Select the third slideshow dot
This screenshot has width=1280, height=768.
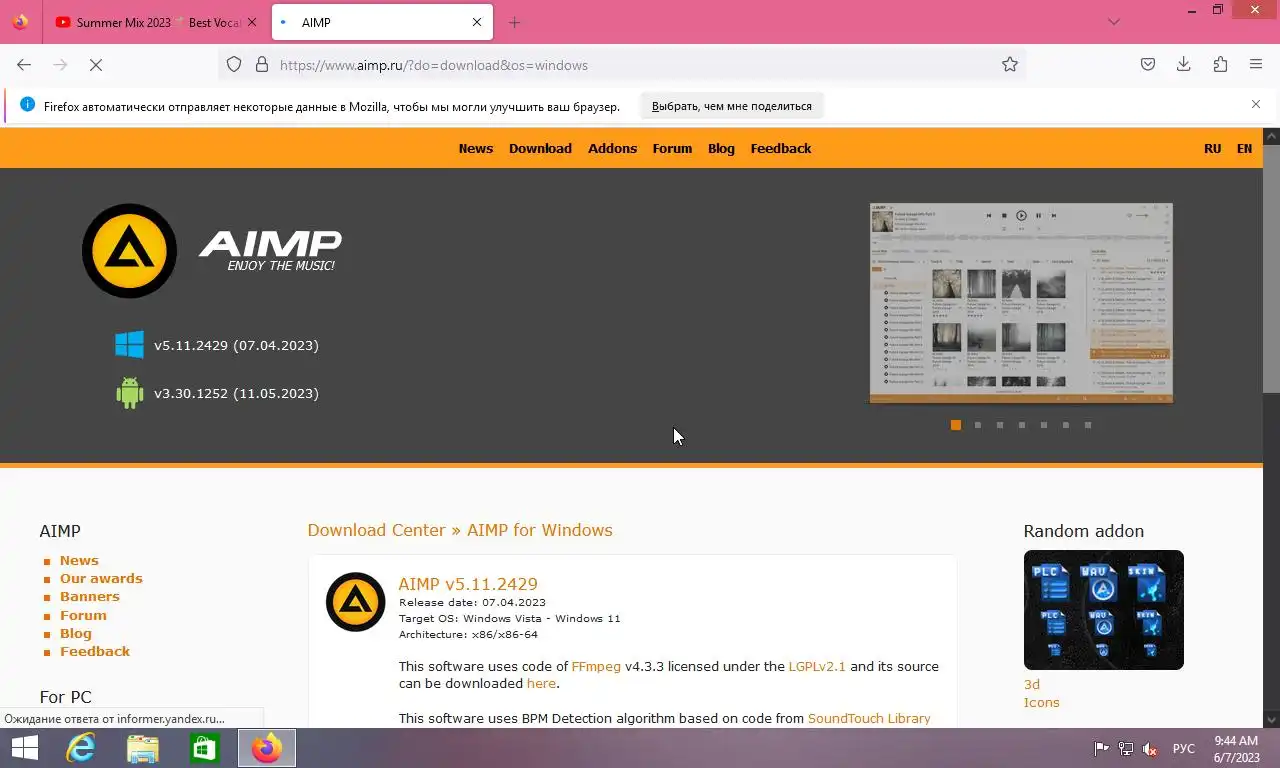tap(1000, 425)
